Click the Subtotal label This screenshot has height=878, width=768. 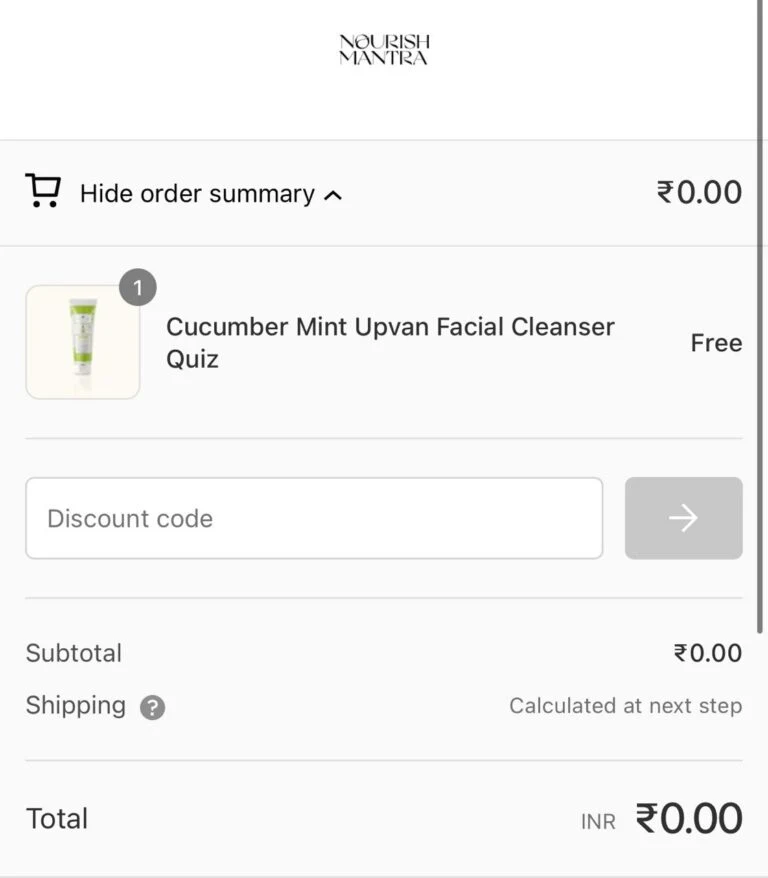(74, 653)
